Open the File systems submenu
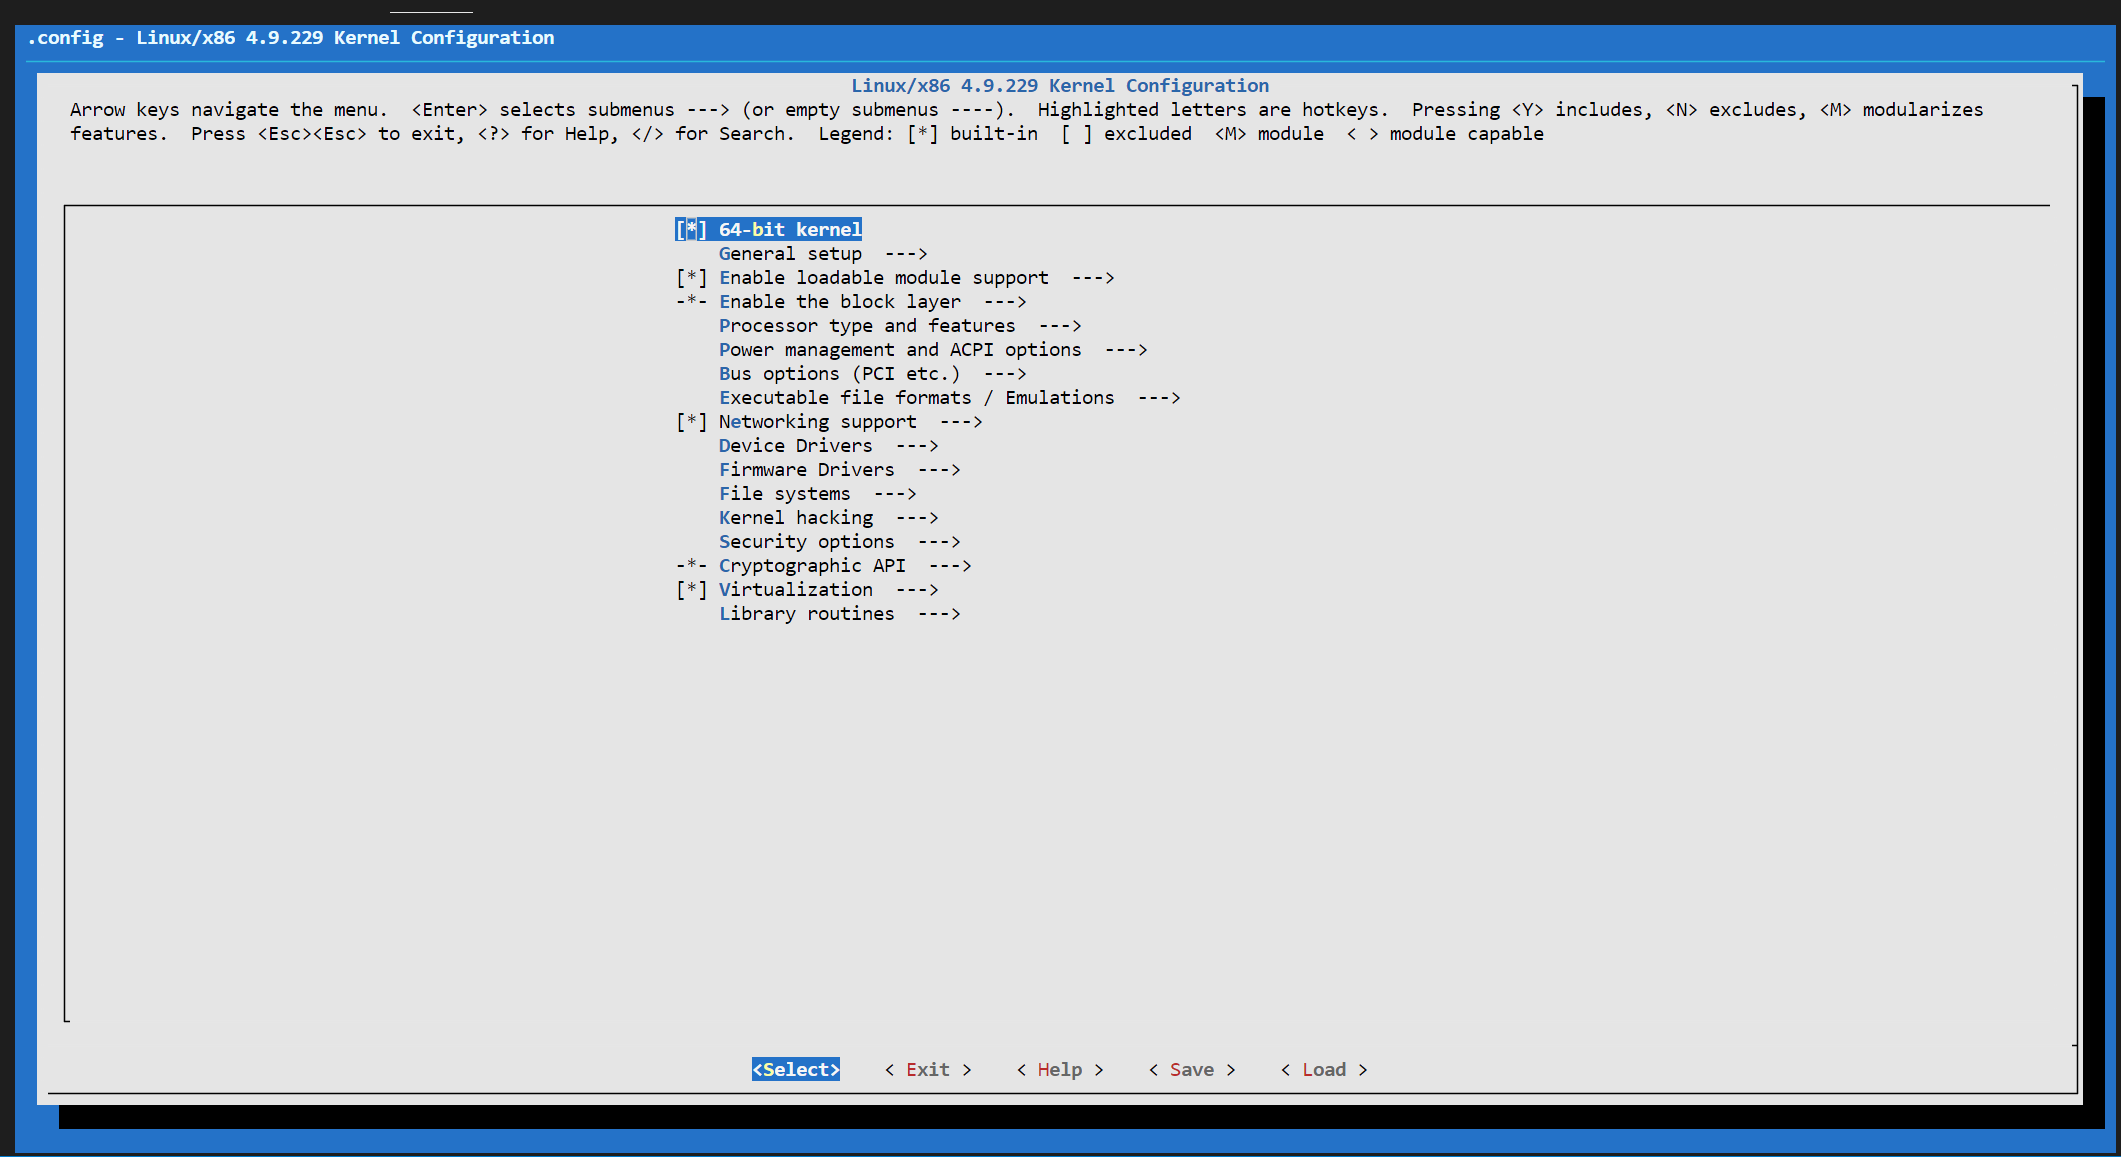Image resolution: width=2121 pixels, height=1157 pixels. point(817,494)
